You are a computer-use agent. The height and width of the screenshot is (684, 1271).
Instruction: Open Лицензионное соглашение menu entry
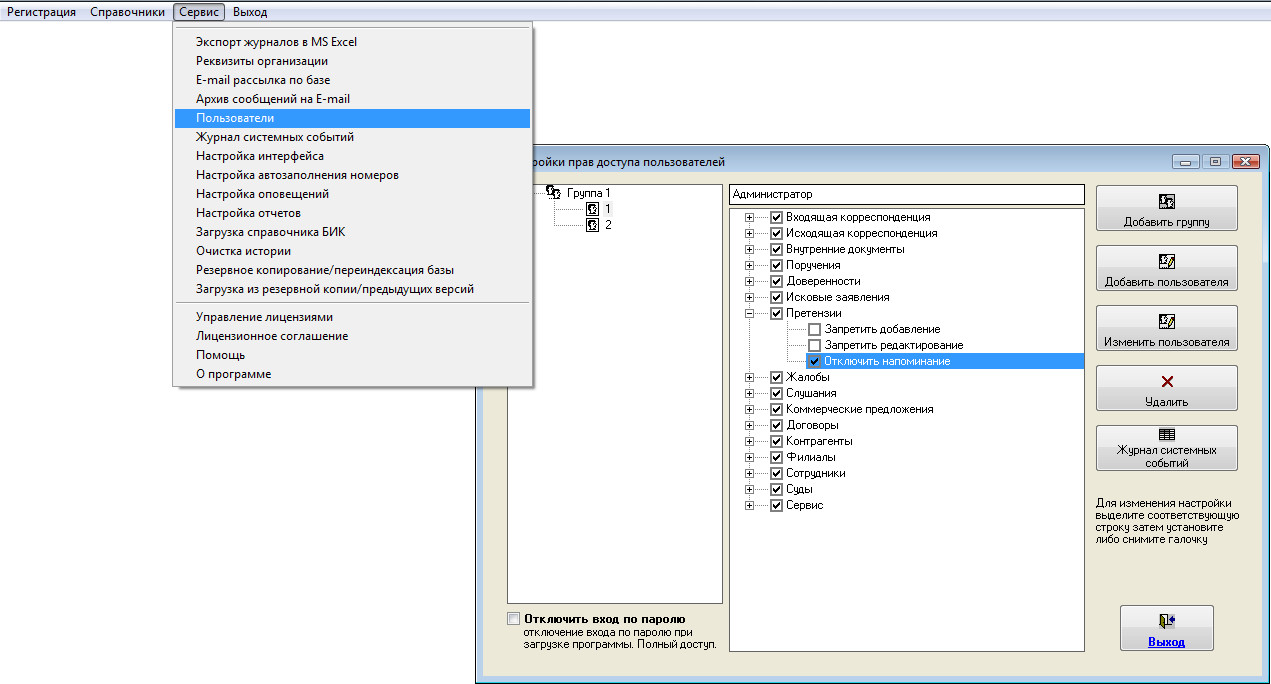click(x=353, y=336)
